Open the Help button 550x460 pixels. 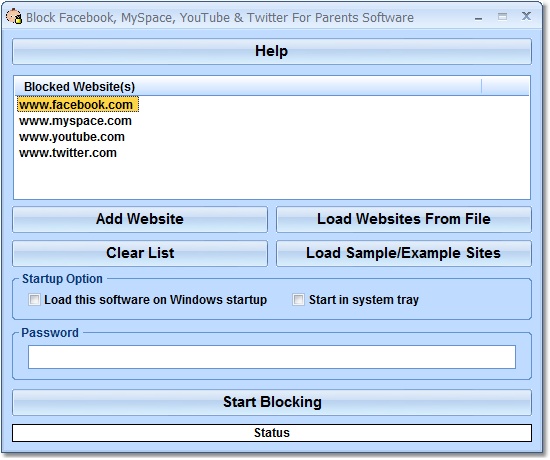pyautogui.click(x=272, y=51)
